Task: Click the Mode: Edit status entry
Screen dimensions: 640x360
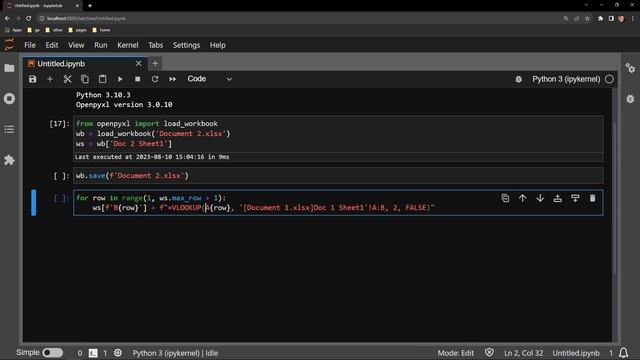Action: coord(456,353)
